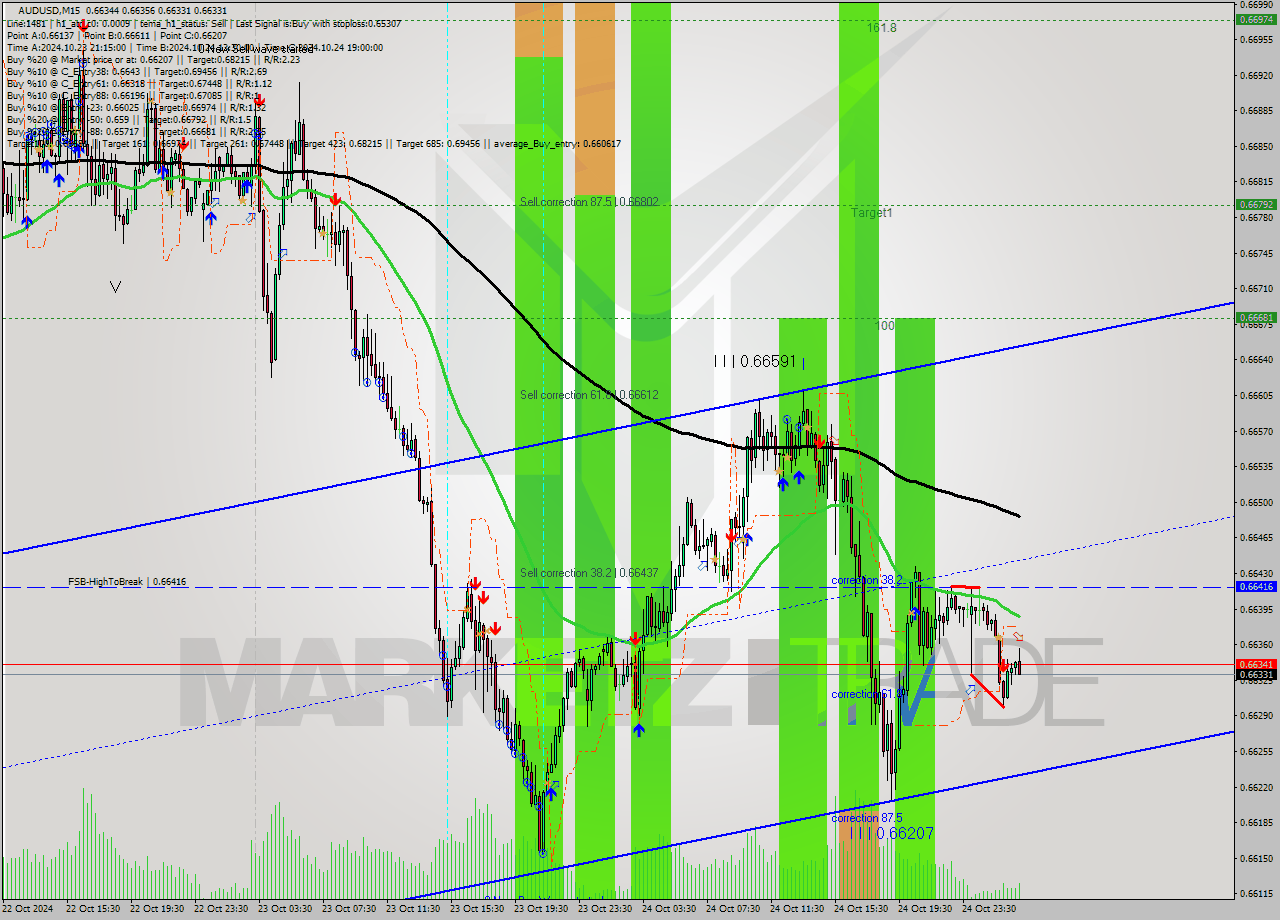Image resolution: width=1280 pixels, height=920 pixels.
Task: Click the green 0.66974 price tag
Action: pos(1256,19)
